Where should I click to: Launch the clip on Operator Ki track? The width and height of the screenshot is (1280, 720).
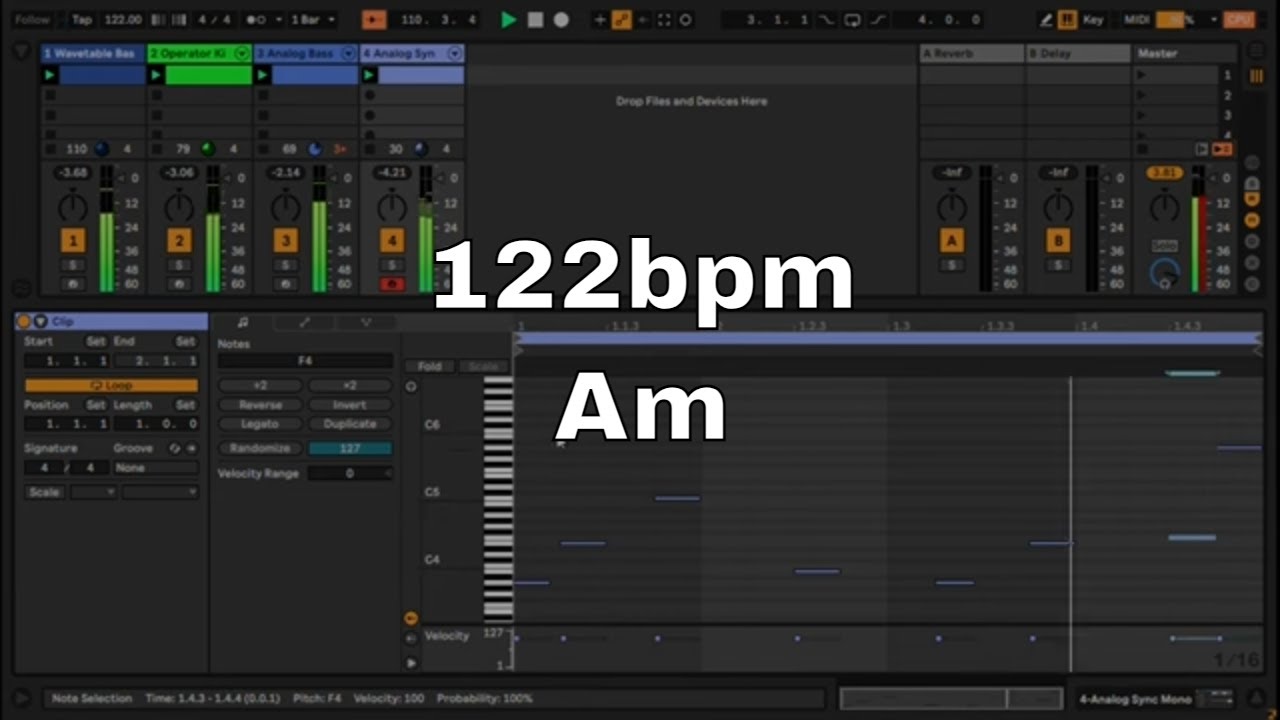[156, 75]
